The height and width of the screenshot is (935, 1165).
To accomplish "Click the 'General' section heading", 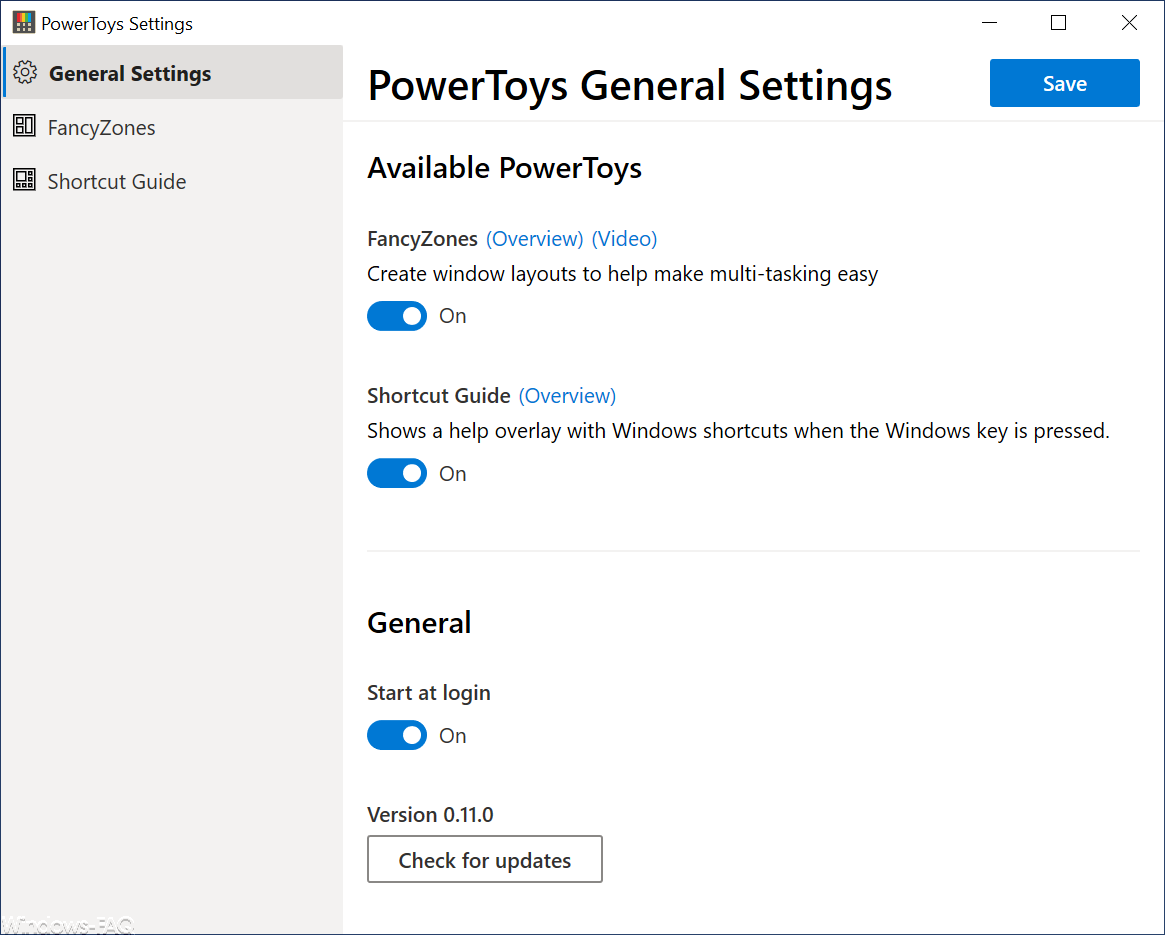I will (419, 623).
